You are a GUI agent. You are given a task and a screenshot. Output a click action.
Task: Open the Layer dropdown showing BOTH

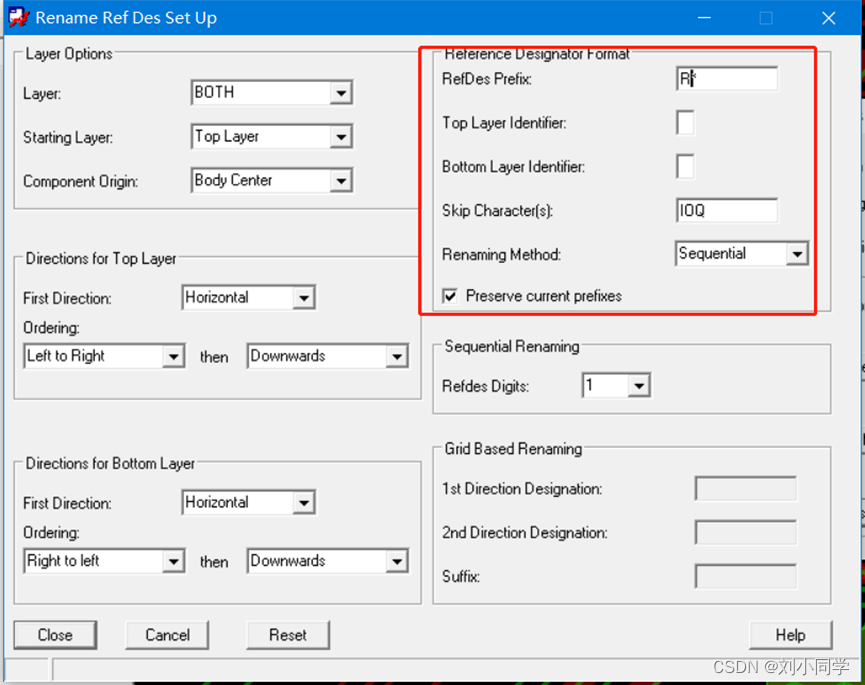point(341,93)
